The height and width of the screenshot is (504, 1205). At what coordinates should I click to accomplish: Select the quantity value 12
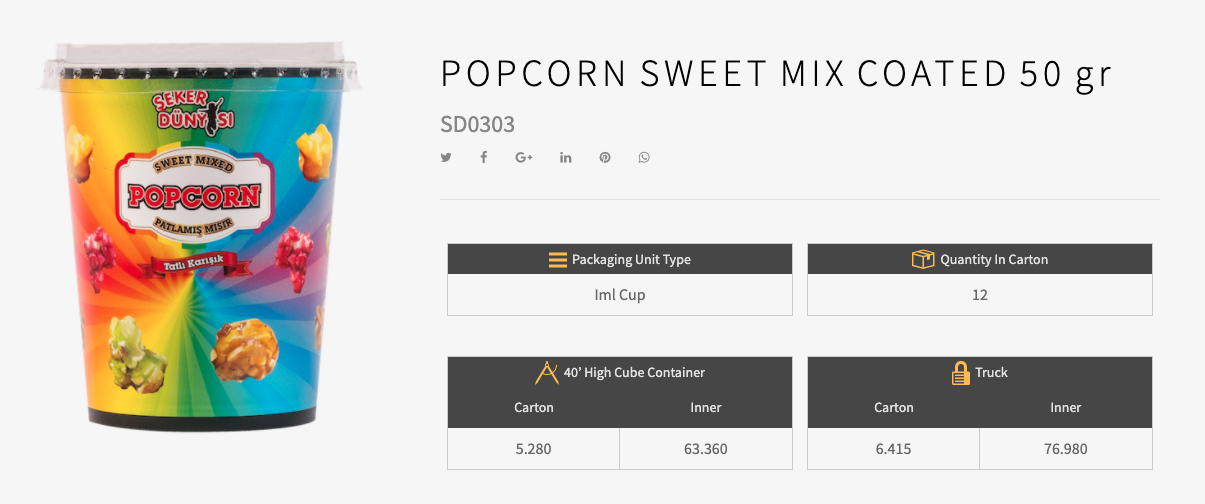pyautogui.click(x=980, y=295)
